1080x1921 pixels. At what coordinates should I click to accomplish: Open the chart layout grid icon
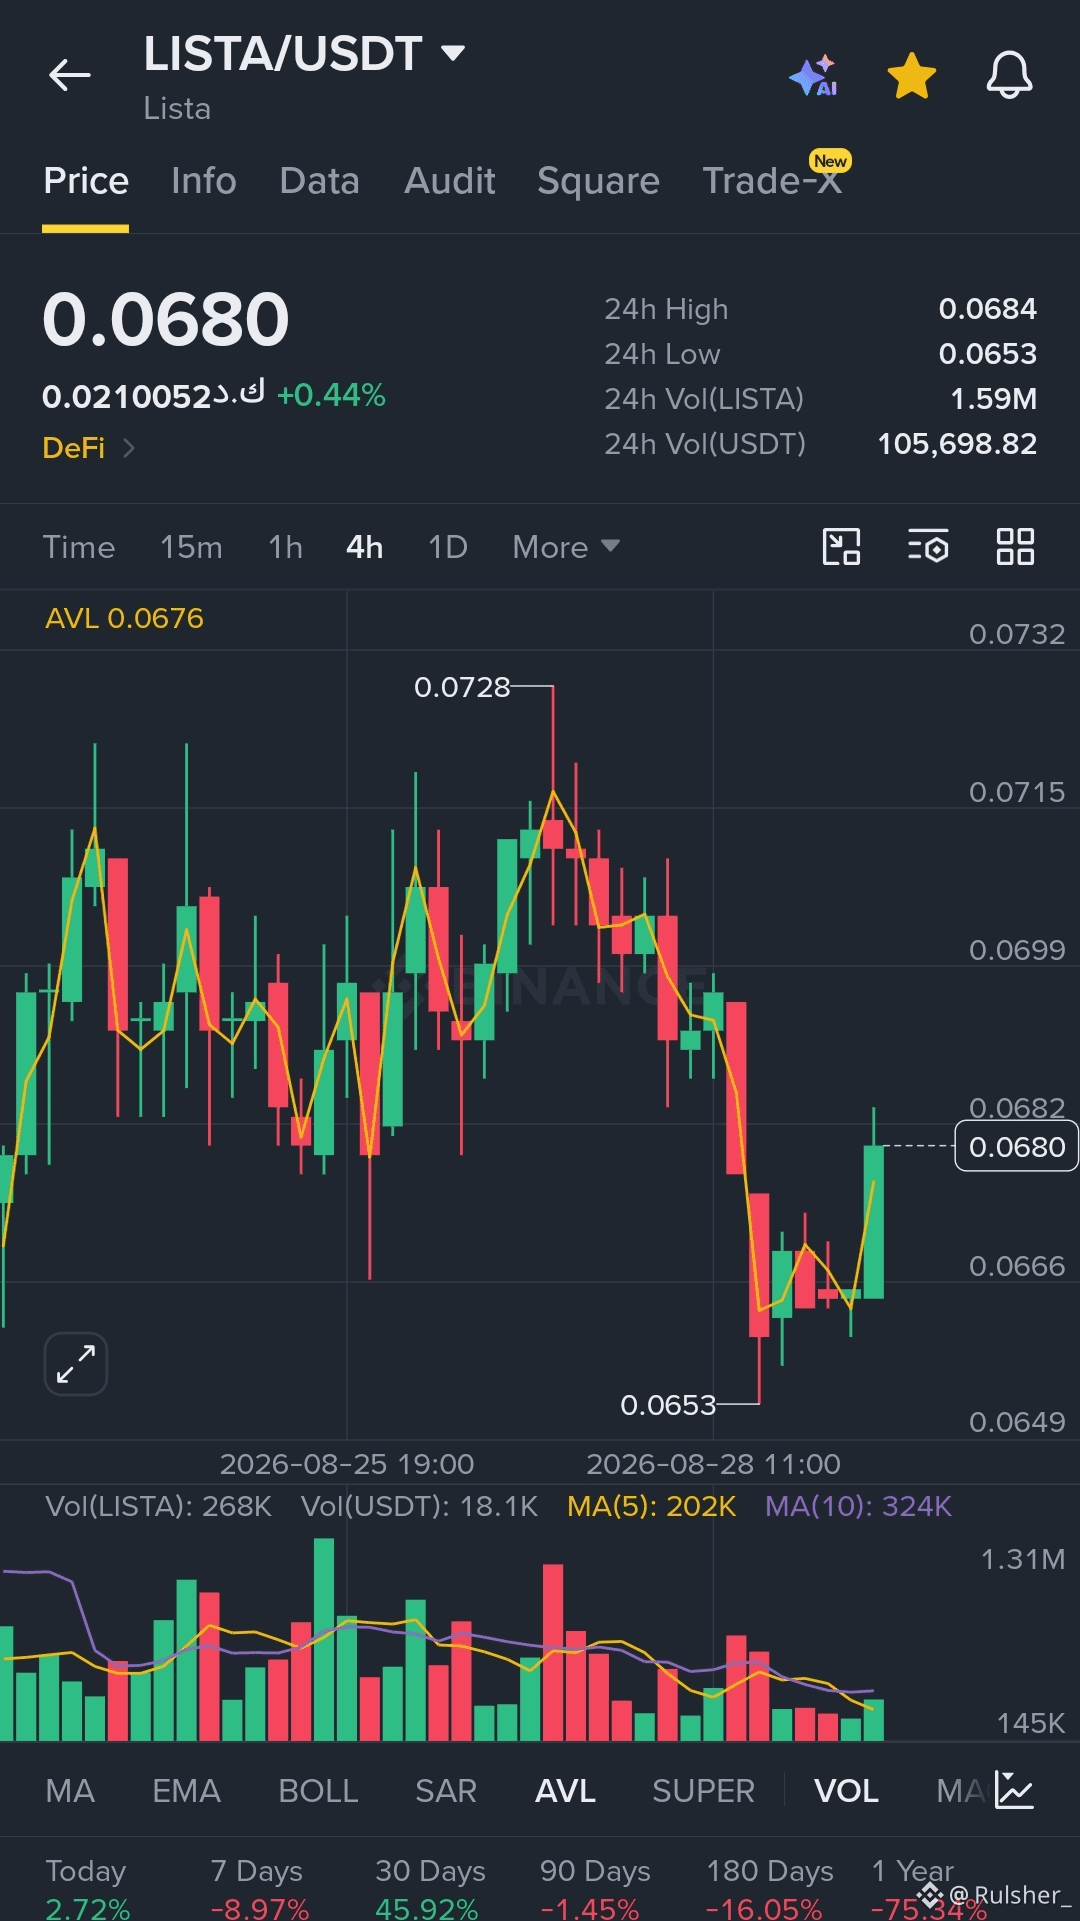click(x=1015, y=547)
